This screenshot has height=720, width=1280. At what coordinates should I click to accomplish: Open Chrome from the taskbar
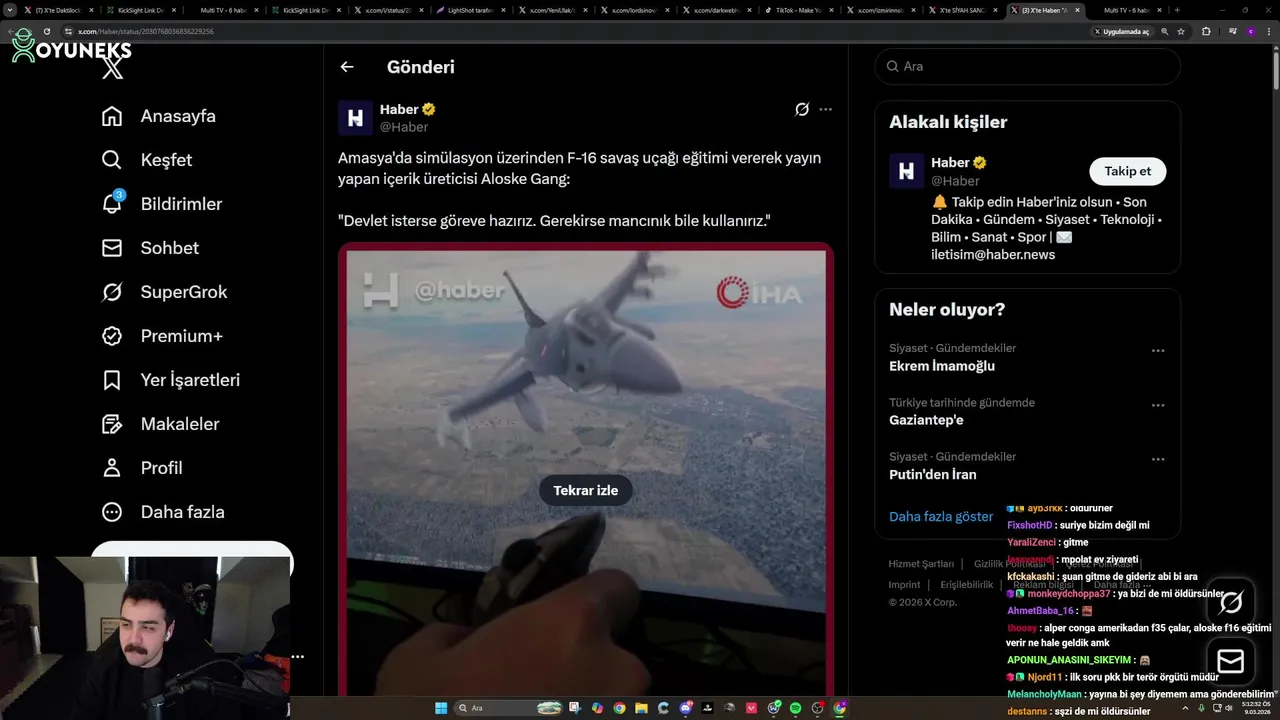(x=619, y=708)
